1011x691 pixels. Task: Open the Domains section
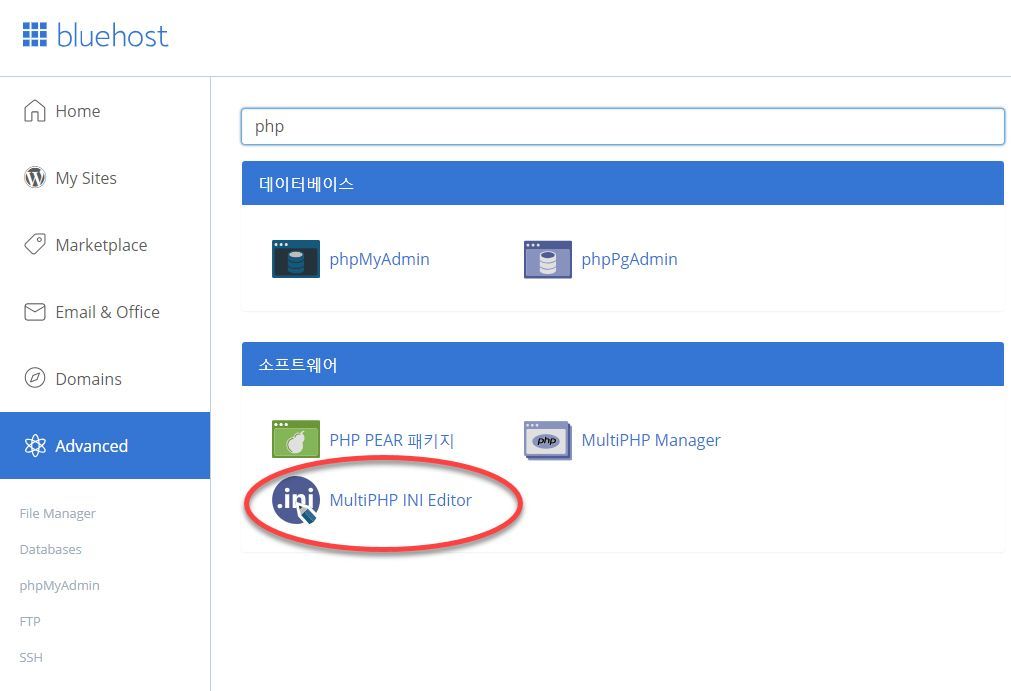pyautogui.click(x=88, y=378)
